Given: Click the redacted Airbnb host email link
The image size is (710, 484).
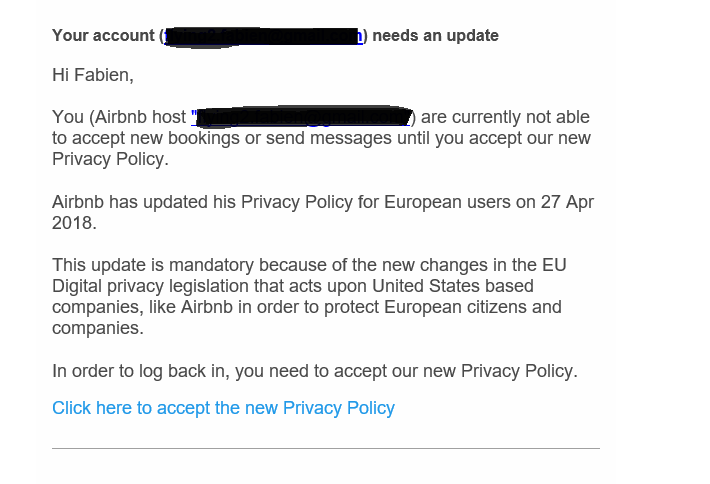Looking at the screenshot, I should tap(301, 117).
